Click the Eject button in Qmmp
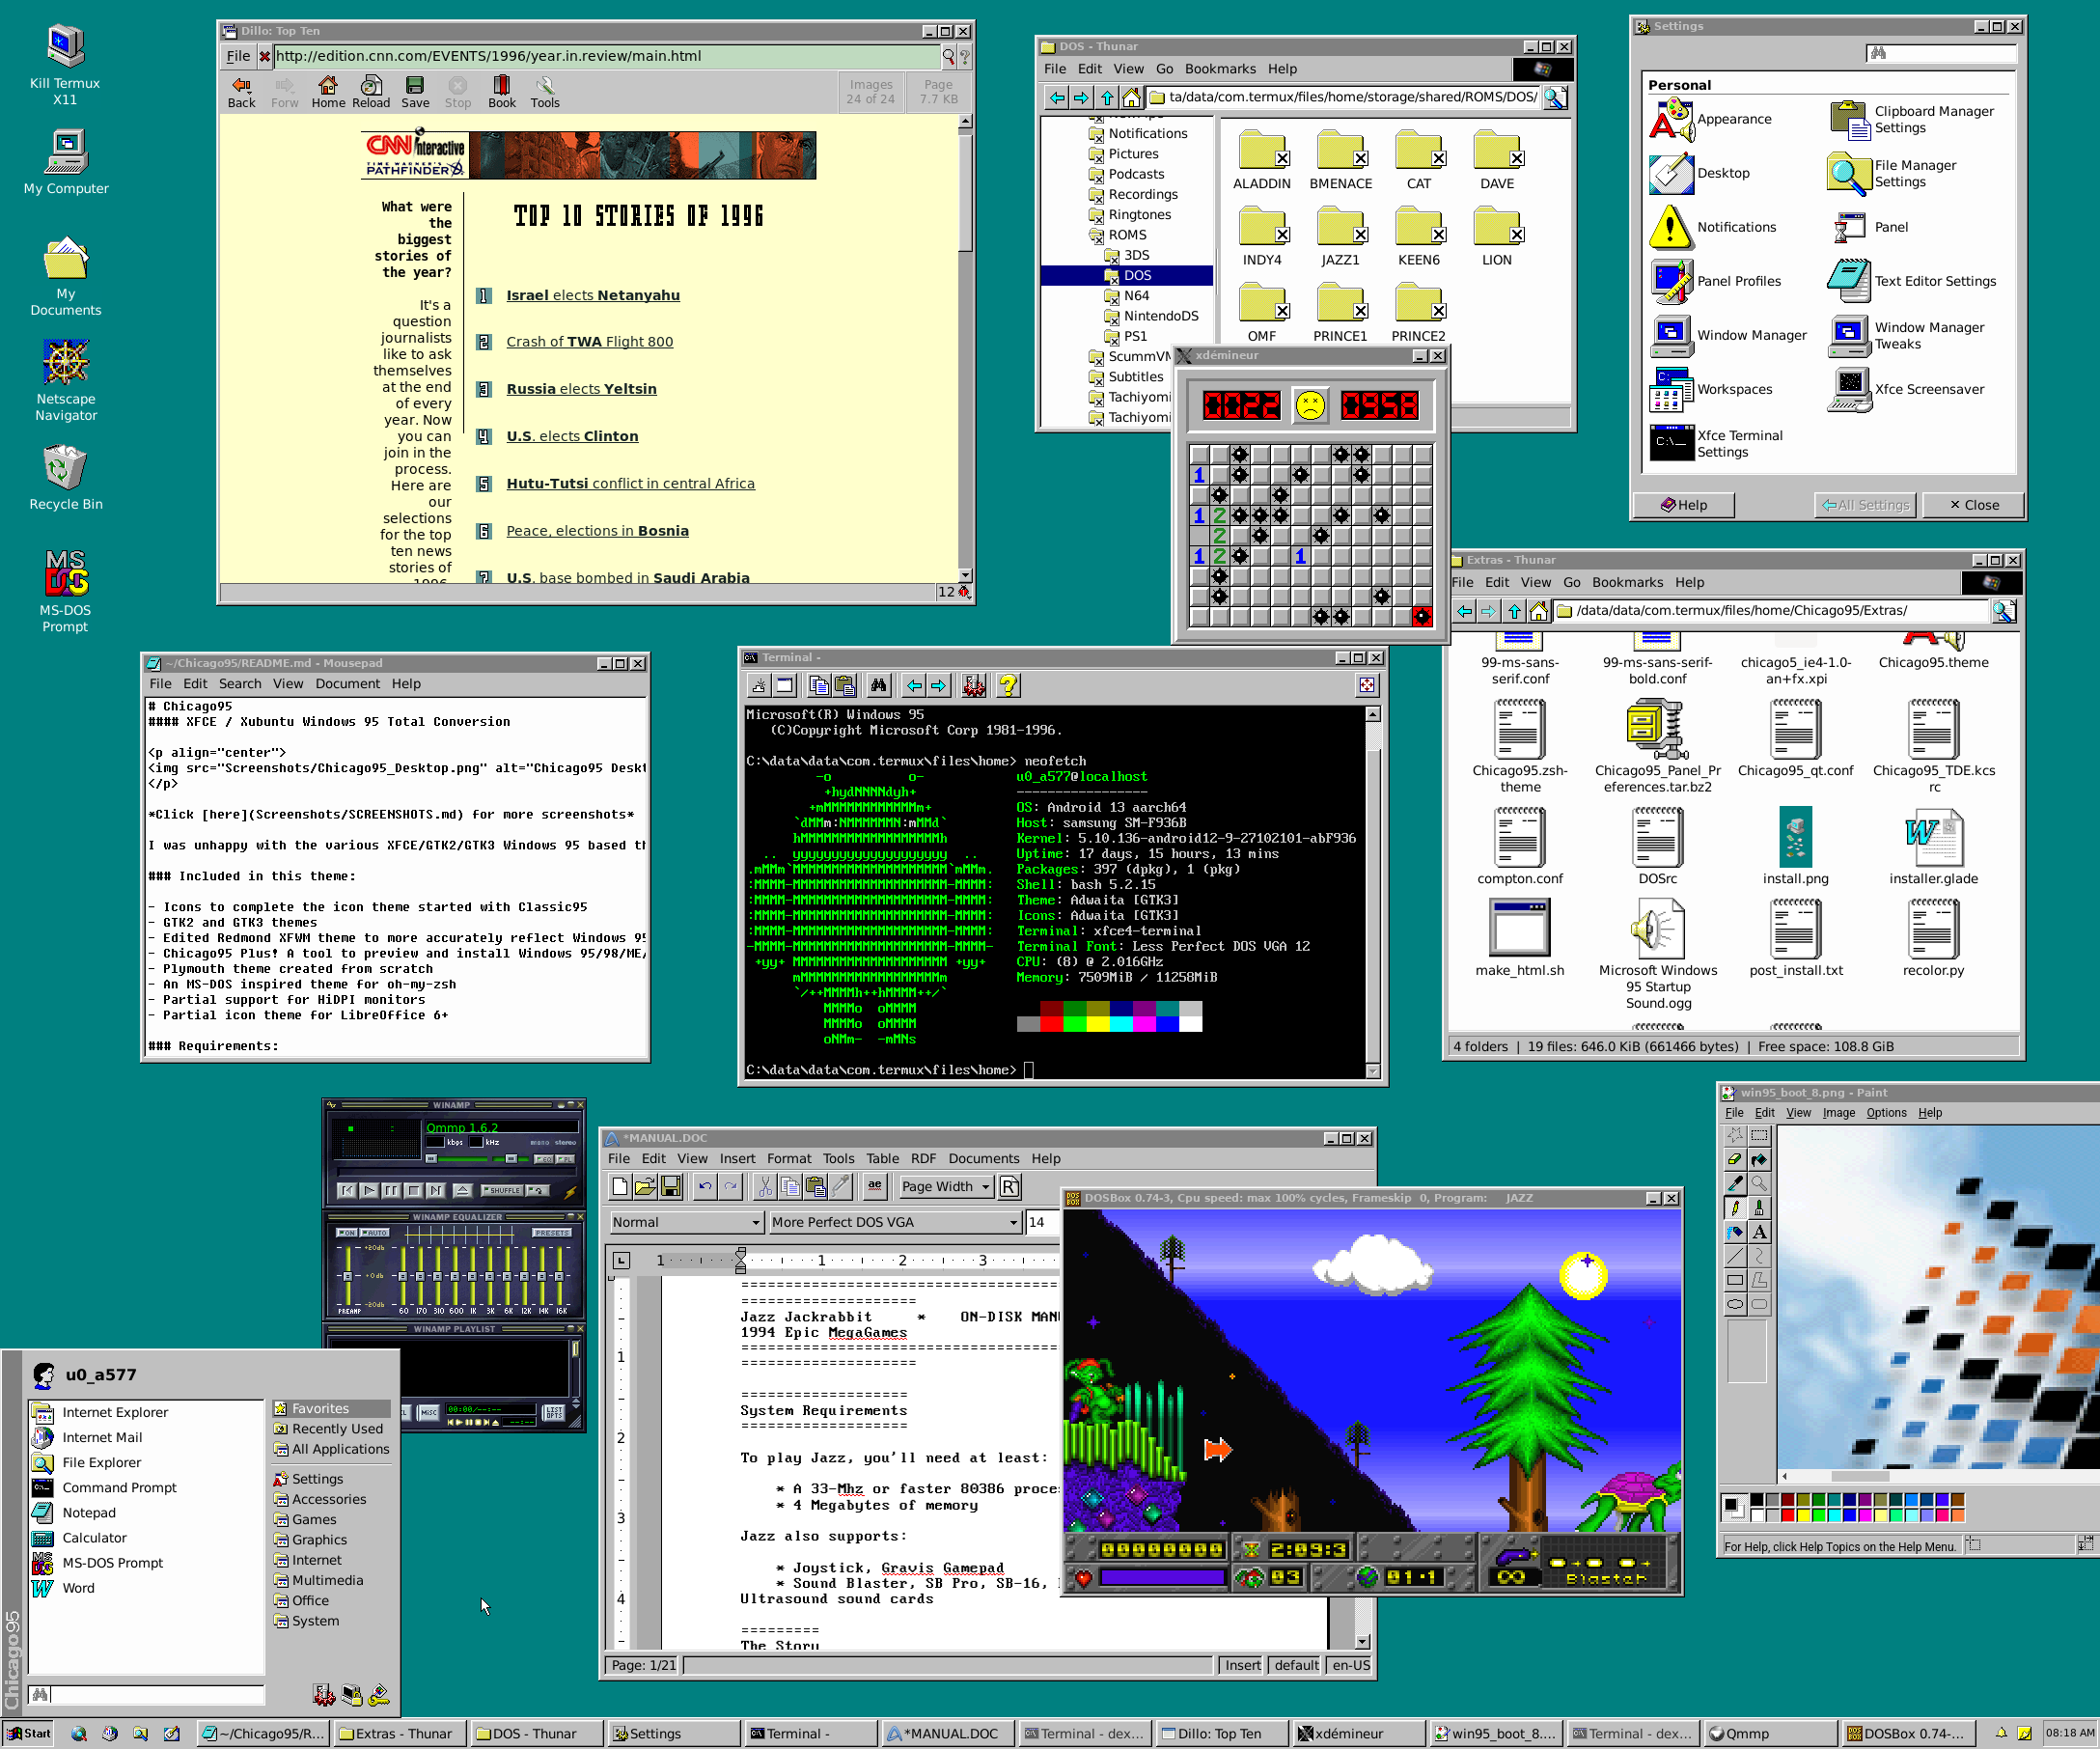The height and width of the screenshot is (1749, 2100). [463, 1191]
